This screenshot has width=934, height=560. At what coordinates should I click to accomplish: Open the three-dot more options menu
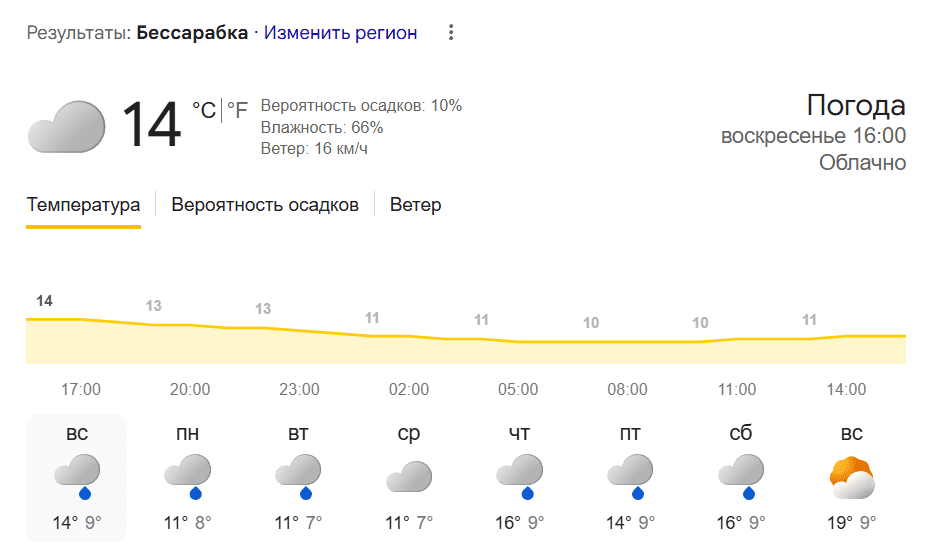coord(451,33)
